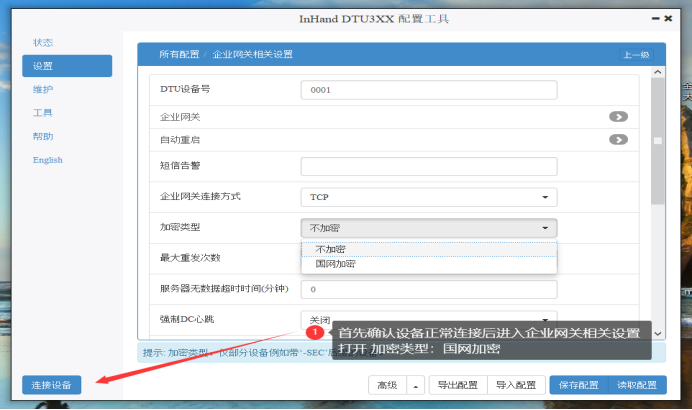
Task: Open the 加密类型 dropdown
Action: click(428, 228)
